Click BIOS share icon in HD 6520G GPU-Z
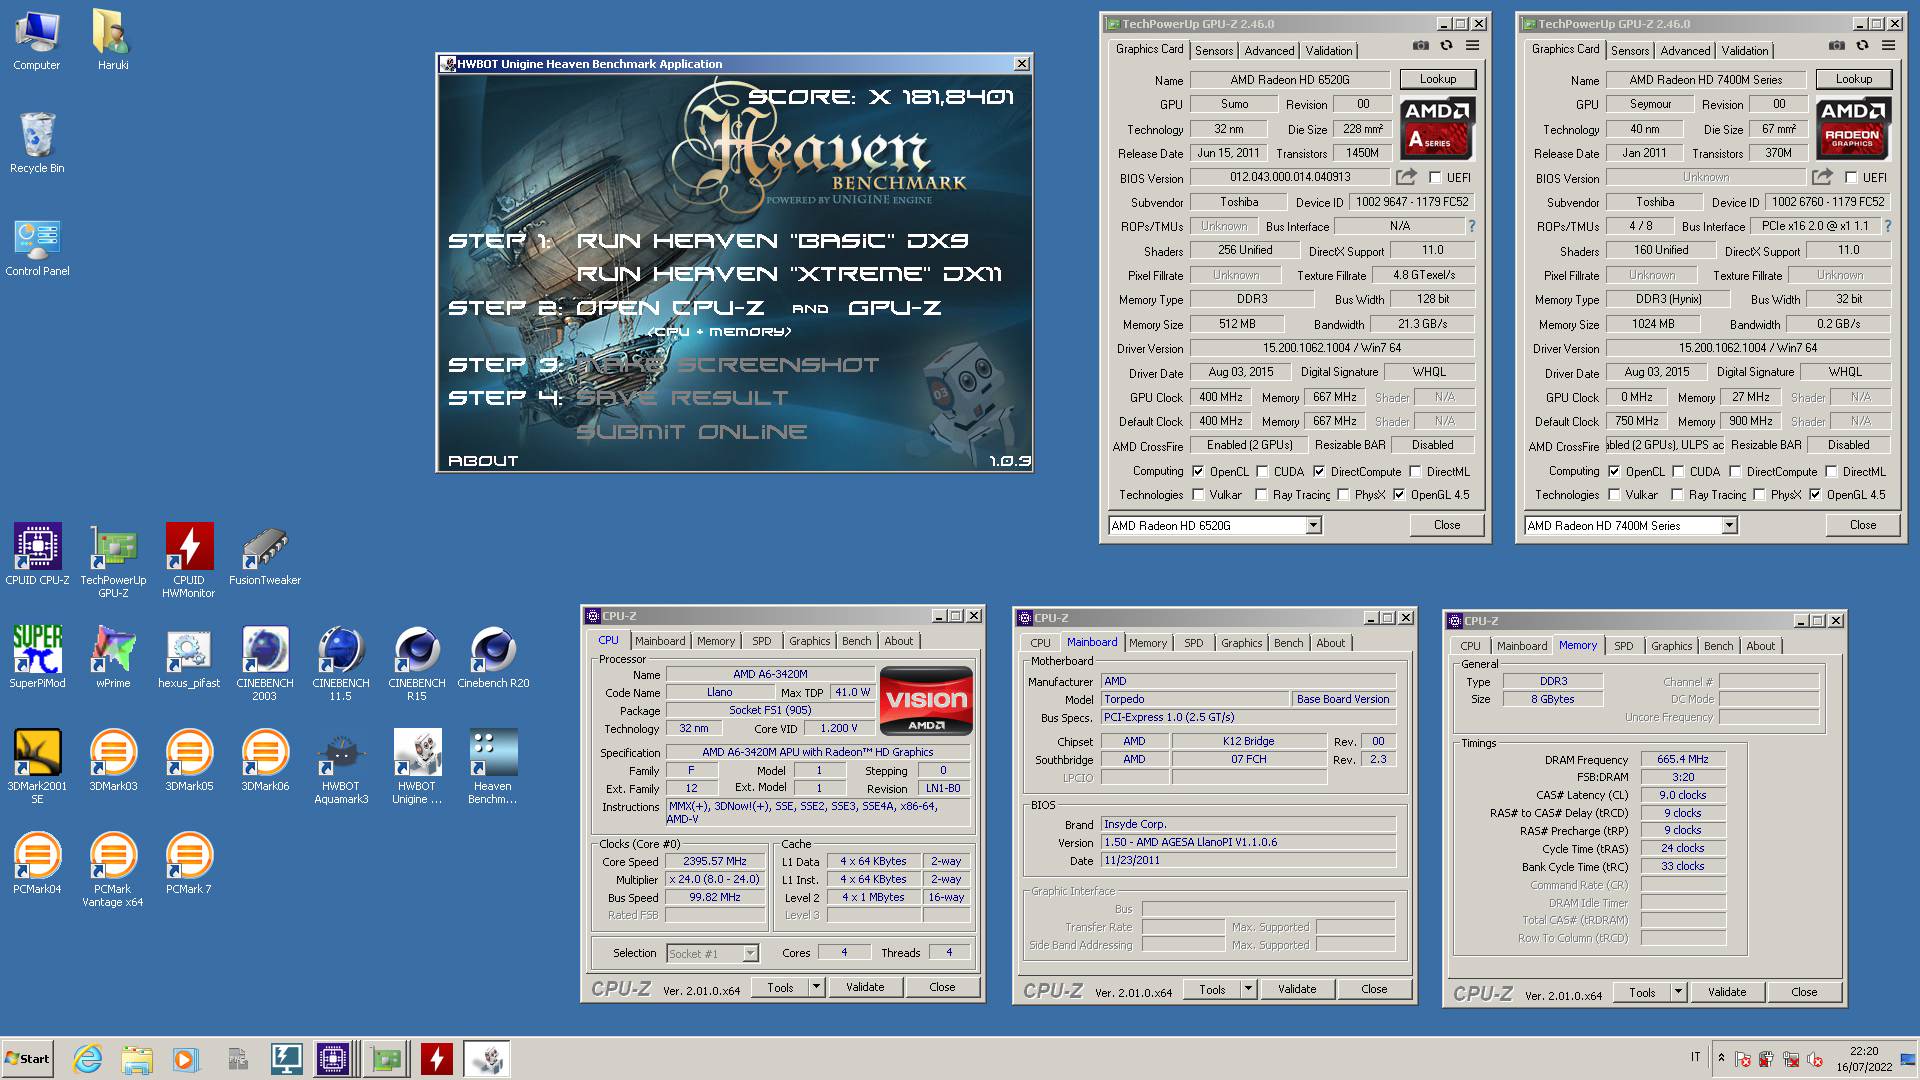1920x1080 pixels. (x=1407, y=177)
